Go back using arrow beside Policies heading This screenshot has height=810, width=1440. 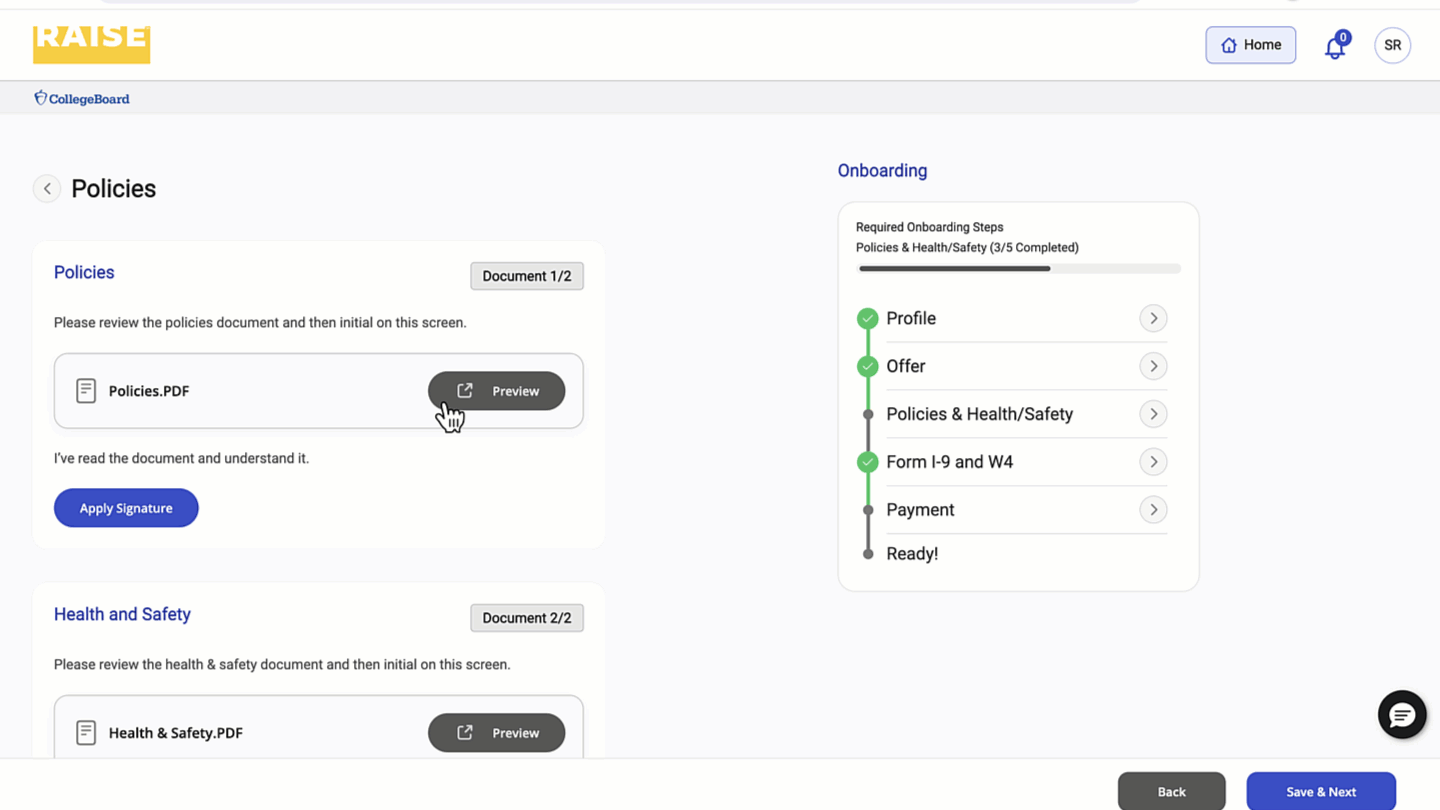47,189
